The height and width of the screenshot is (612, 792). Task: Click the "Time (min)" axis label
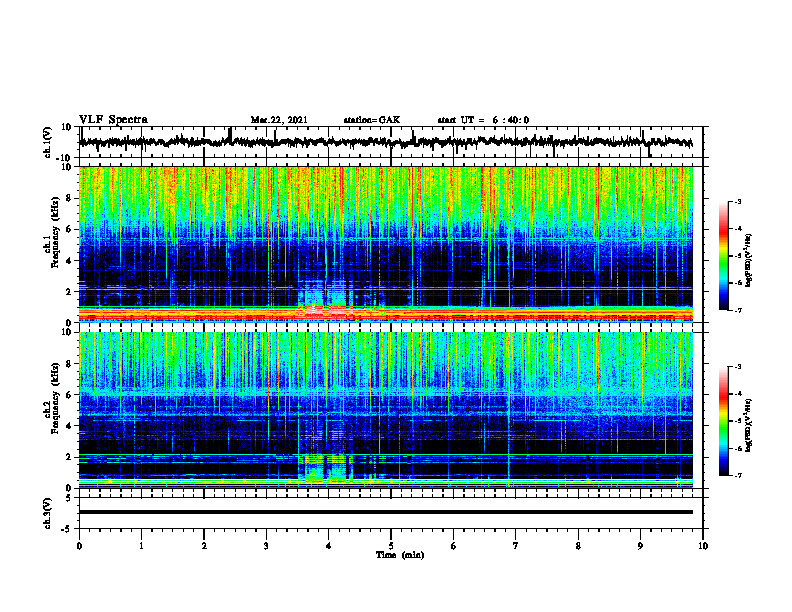click(x=400, y=555)
